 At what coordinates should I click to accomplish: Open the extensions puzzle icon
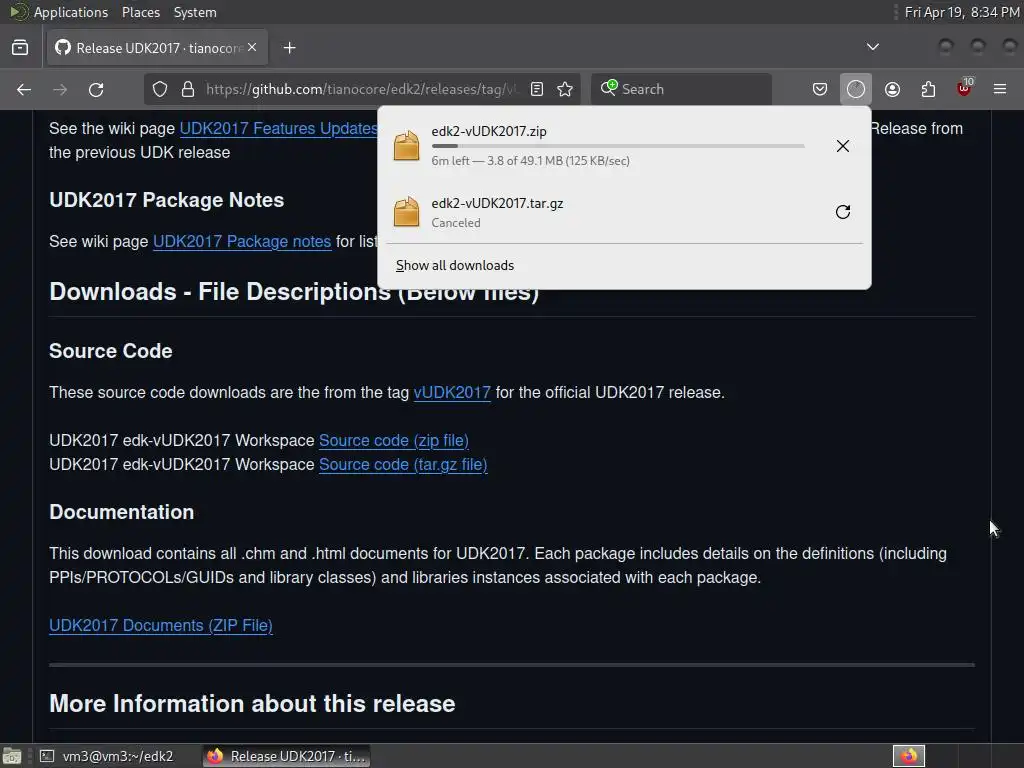pyautogui.click(x=928, y=89)
